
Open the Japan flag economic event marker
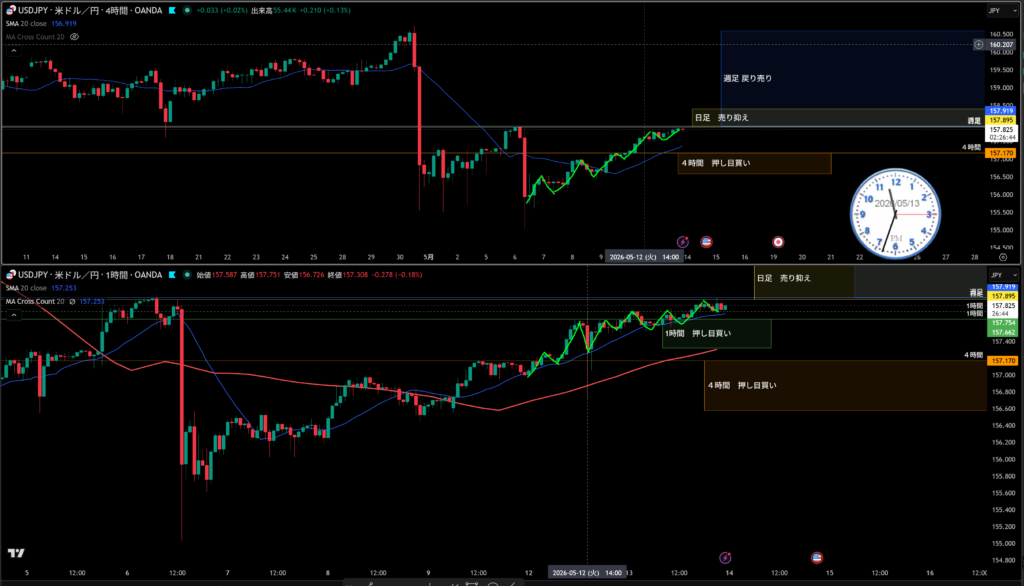pyautogui.click(x=778, y=242)
